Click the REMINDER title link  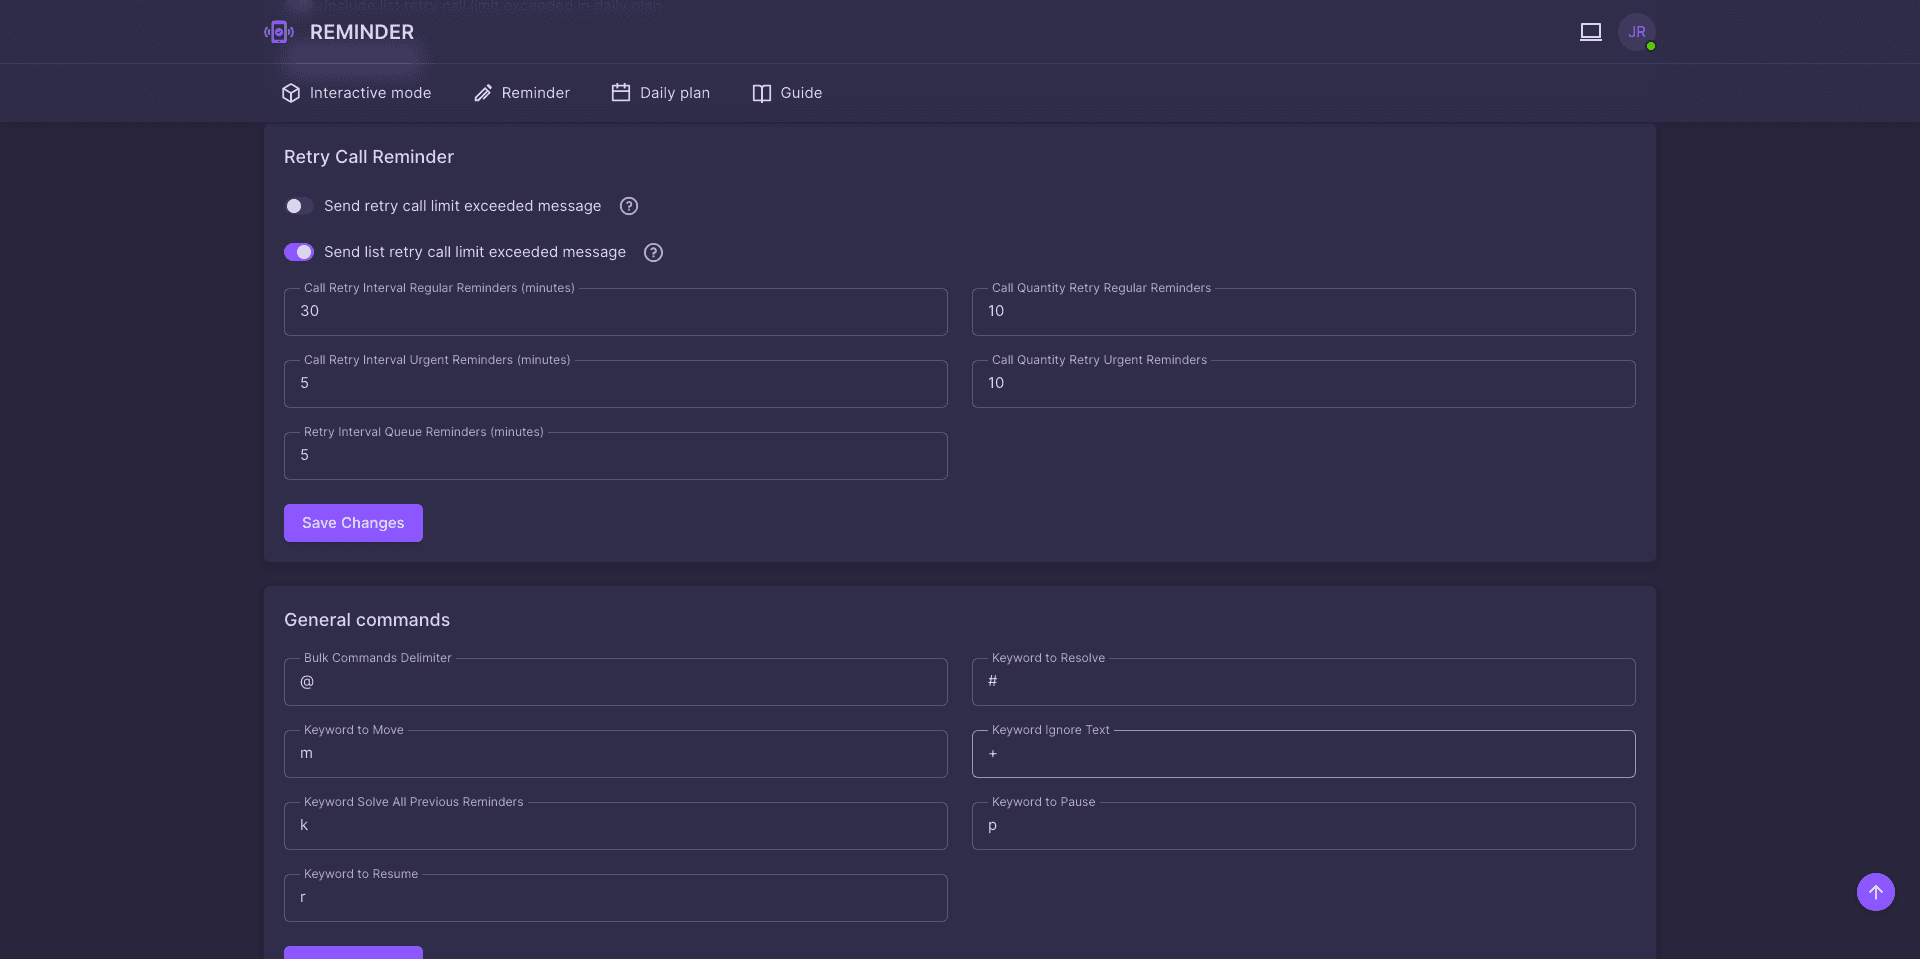[x=362, y=32]
